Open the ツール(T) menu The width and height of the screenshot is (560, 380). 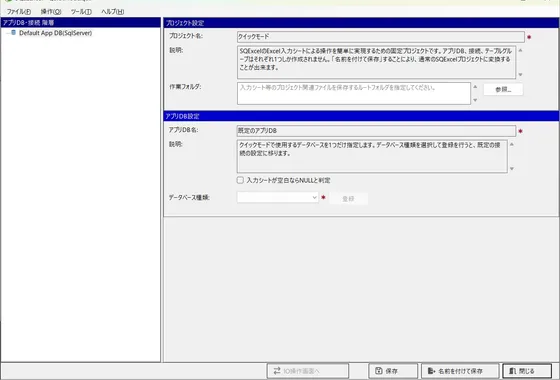(x=81, y=12)
